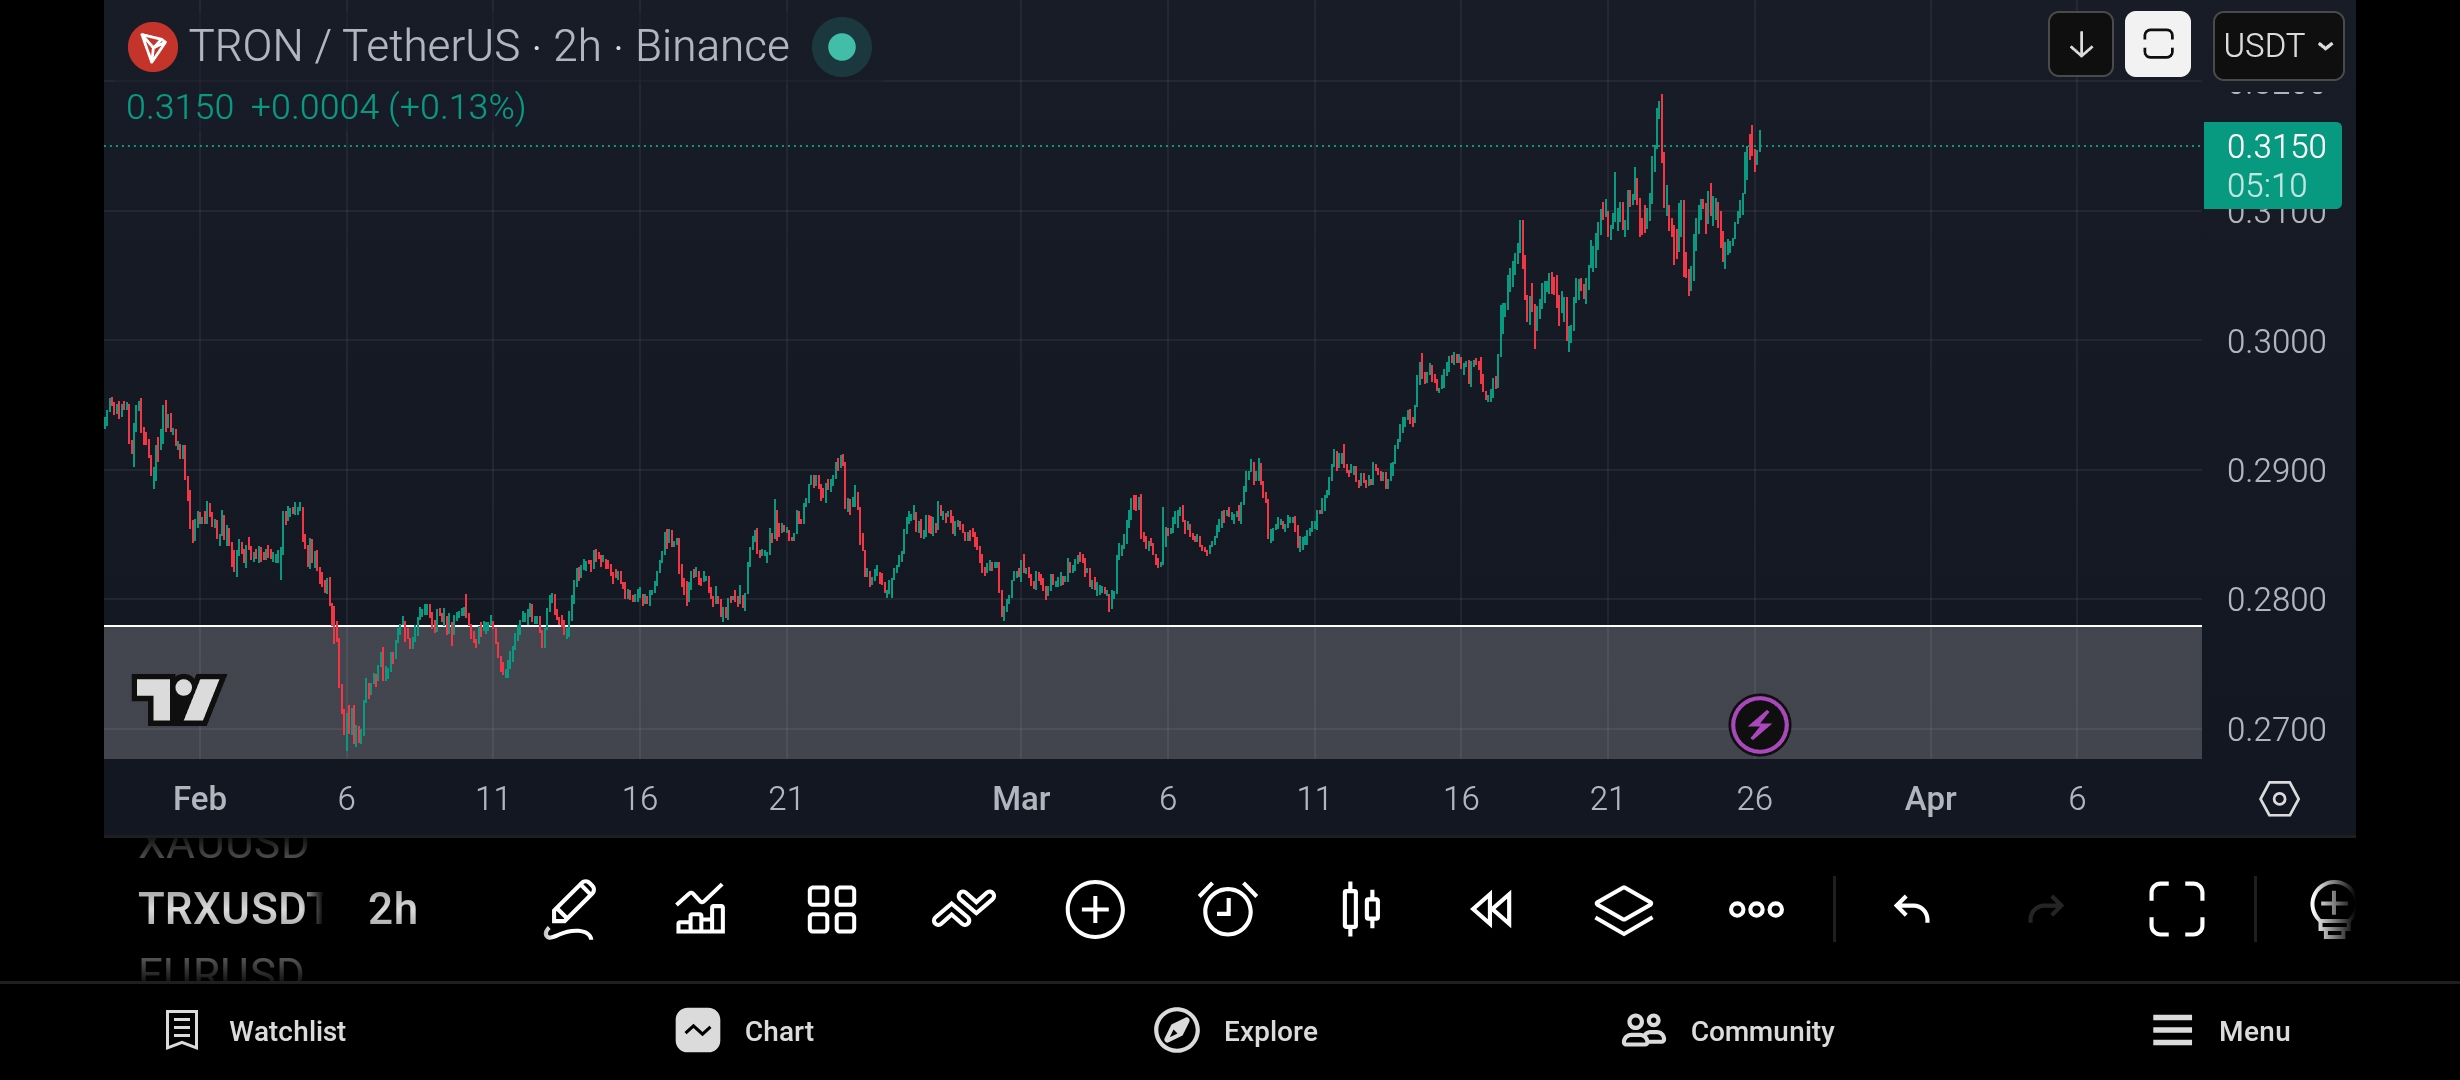Toggle the green market status dot
The image size is (2460, 1080).
point(842,47)
